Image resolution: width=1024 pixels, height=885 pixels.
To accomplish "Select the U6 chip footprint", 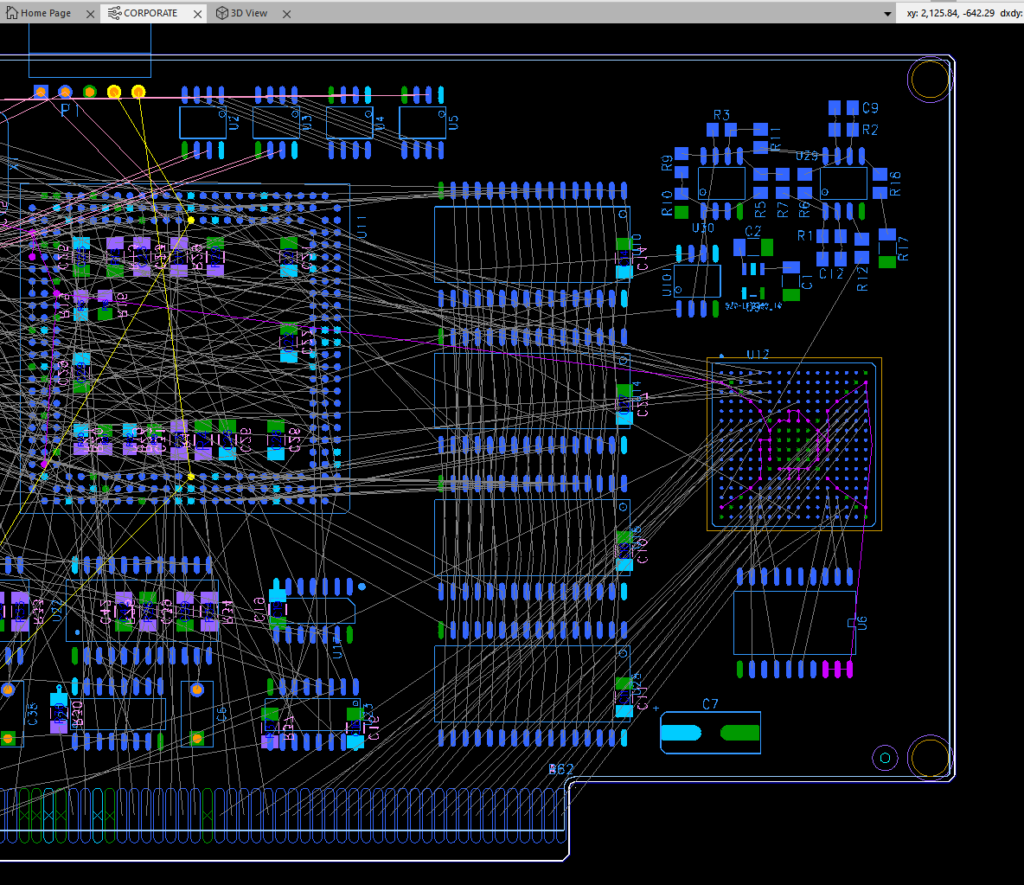I will point(794,622).
